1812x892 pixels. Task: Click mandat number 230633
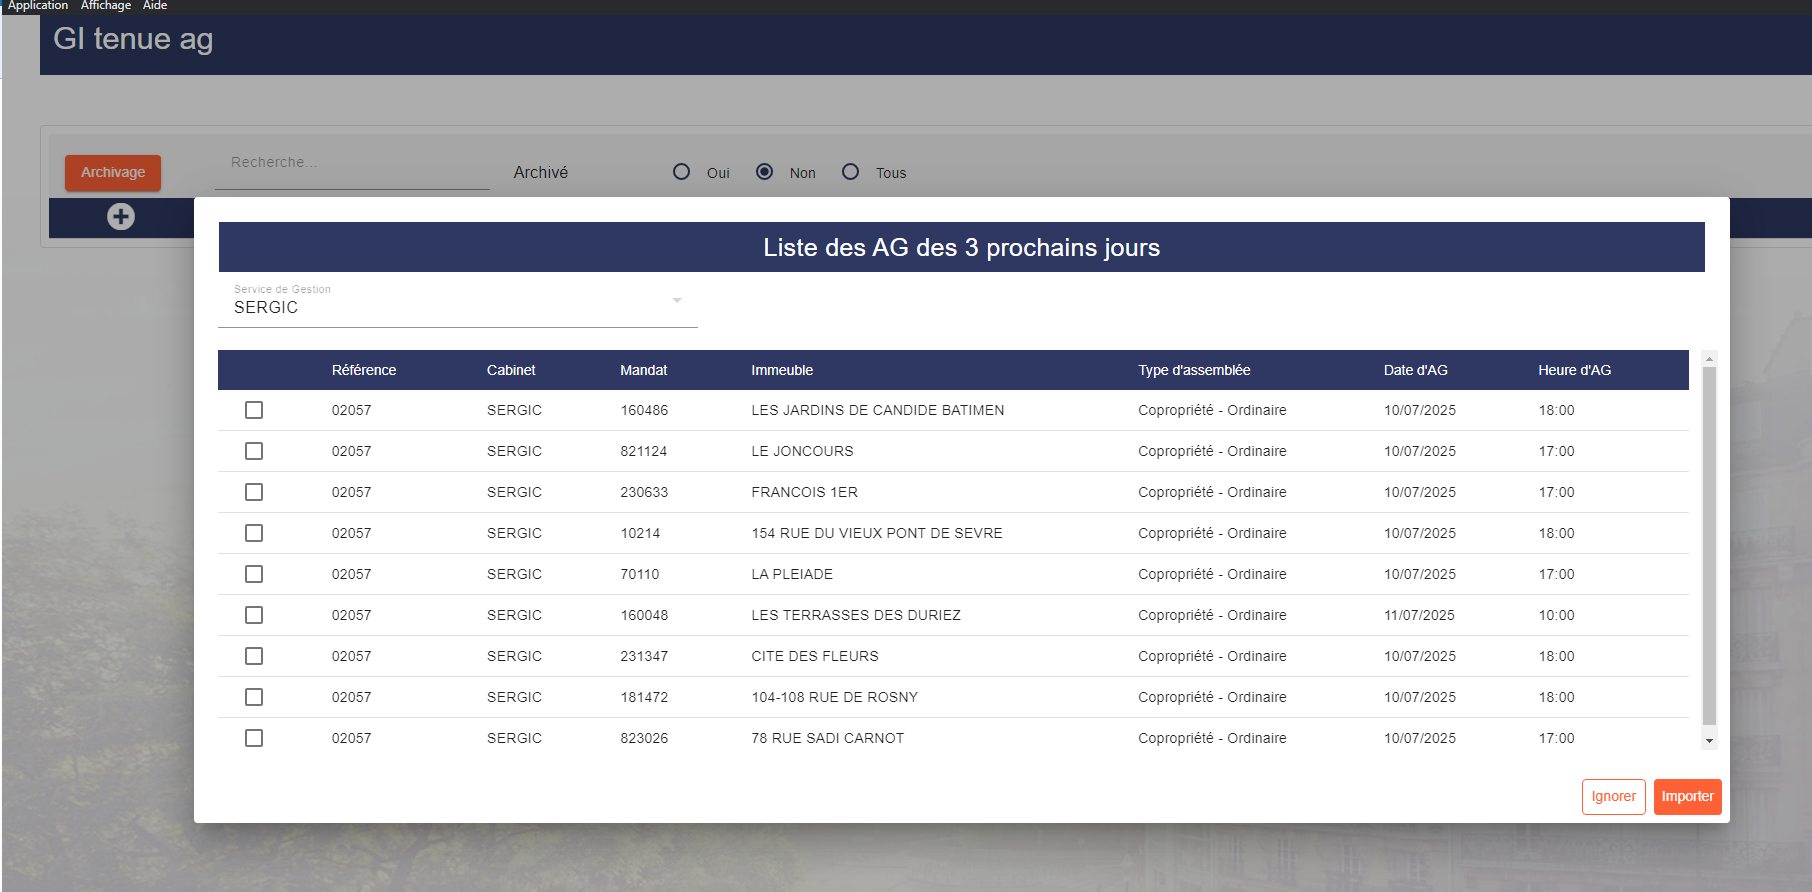(644, 492)
